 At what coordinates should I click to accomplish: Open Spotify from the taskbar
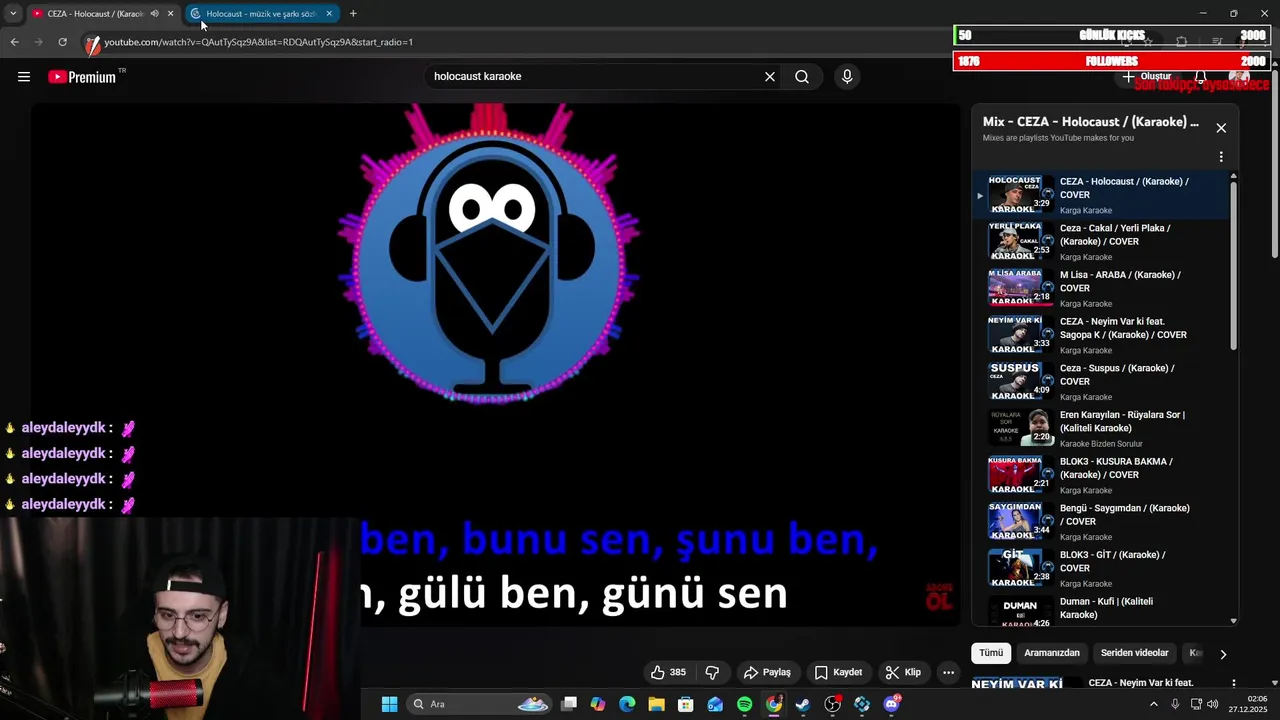tap(744, 704)
